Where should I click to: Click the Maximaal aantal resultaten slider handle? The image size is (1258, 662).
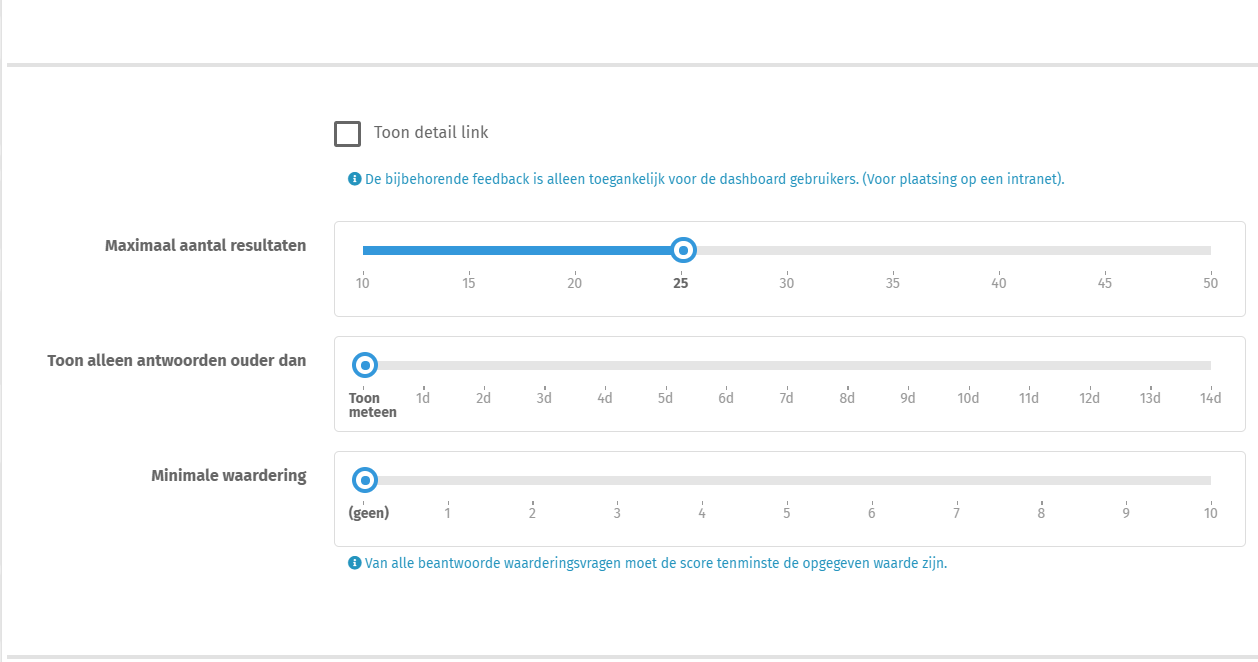pyautogui.click(x=682, y=250)
